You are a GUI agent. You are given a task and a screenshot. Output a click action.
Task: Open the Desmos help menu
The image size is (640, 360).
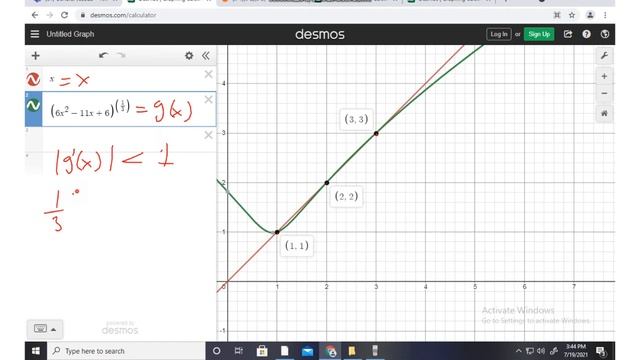pos(586,34)
